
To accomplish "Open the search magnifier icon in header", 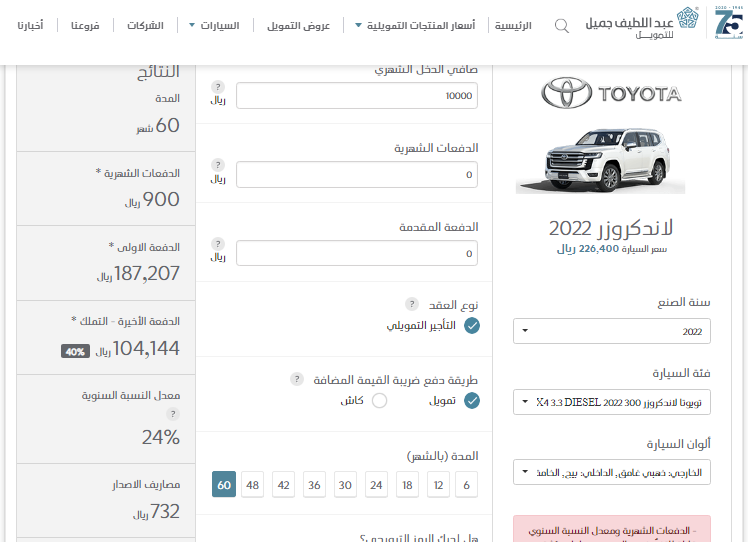I will [562, 26].
